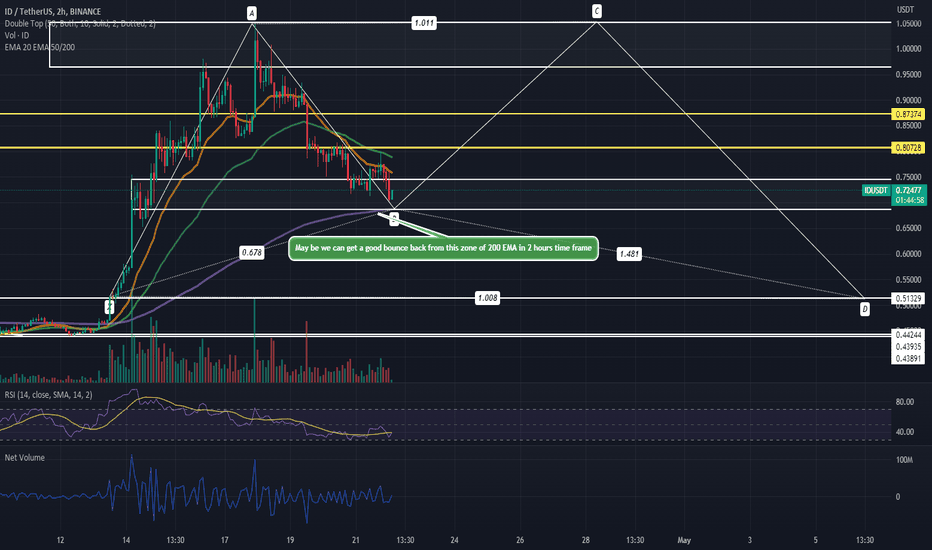
Task: Click date 26 on the time axis
Action: tap(520, 540)
